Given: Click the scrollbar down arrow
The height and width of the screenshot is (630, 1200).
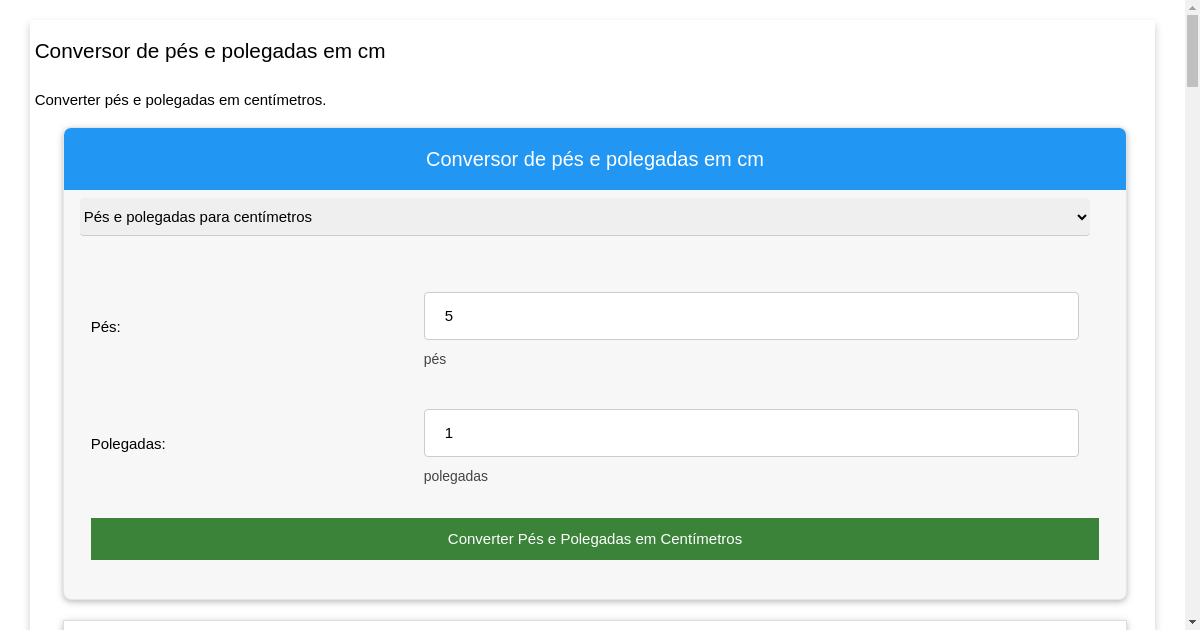Looking at the screenshot, I should click(1192, 623).
